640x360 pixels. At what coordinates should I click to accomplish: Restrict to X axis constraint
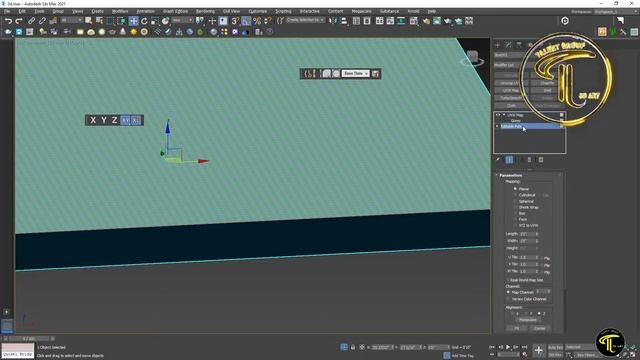pos(93,120)
